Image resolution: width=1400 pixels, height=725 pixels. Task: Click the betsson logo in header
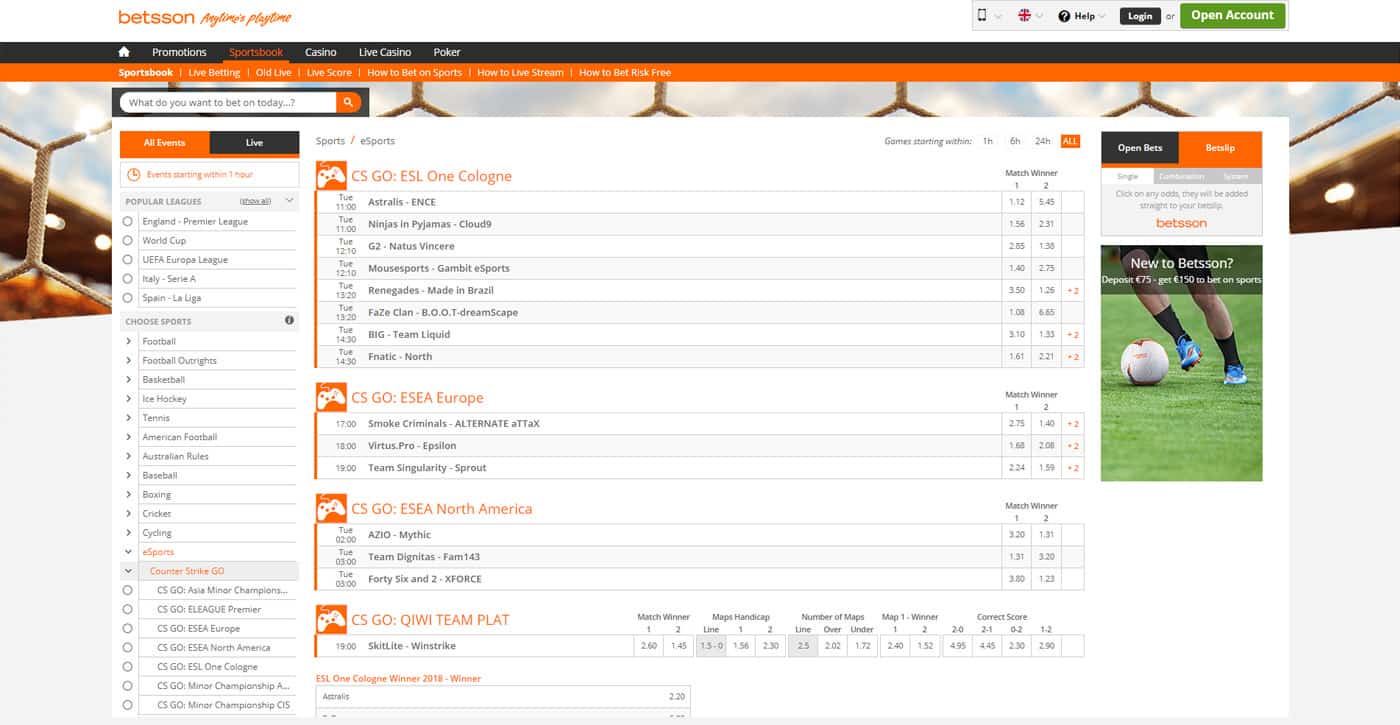[154, 17]
